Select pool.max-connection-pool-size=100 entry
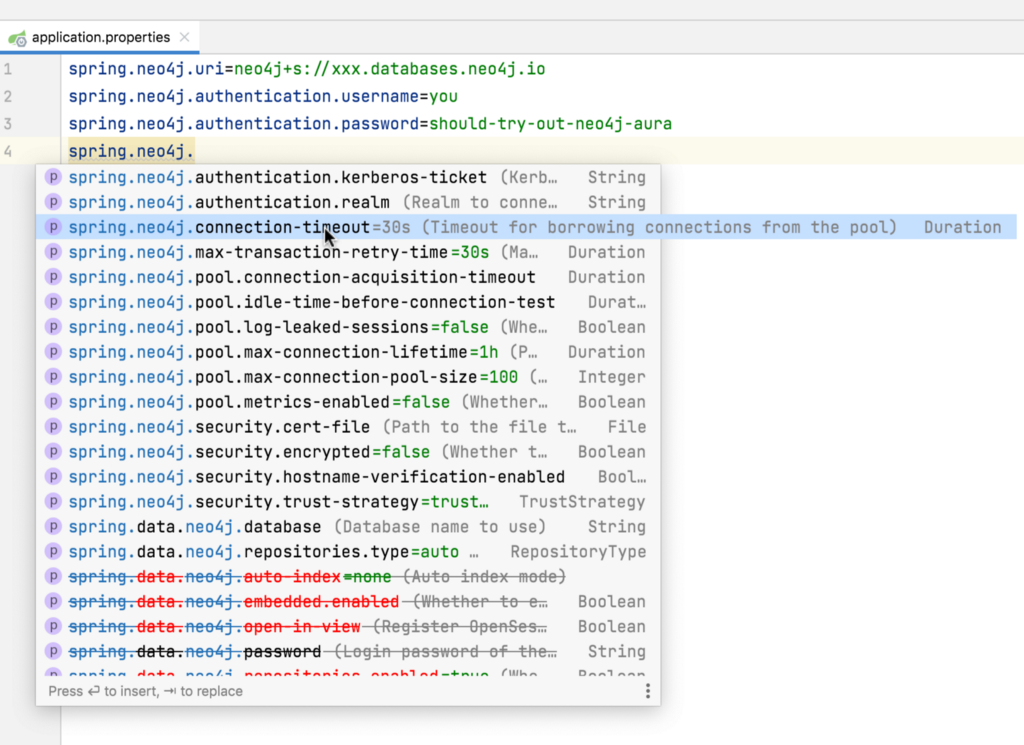Screen dimensions: 1024x745 [x=348, y=377]
